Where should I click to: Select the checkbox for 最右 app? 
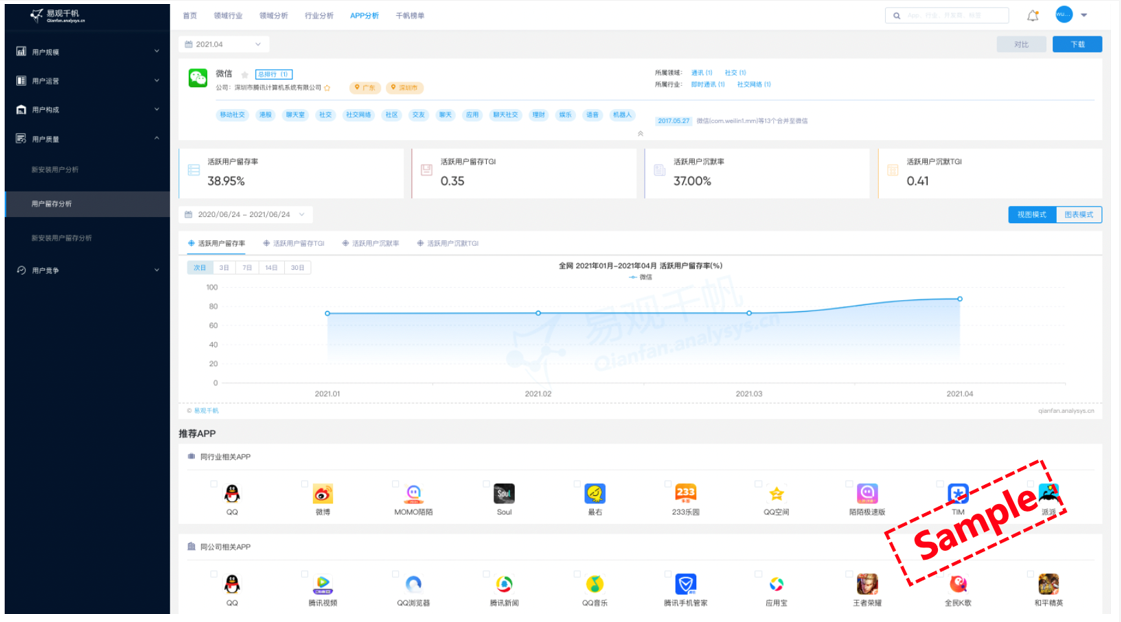[578, 484]
